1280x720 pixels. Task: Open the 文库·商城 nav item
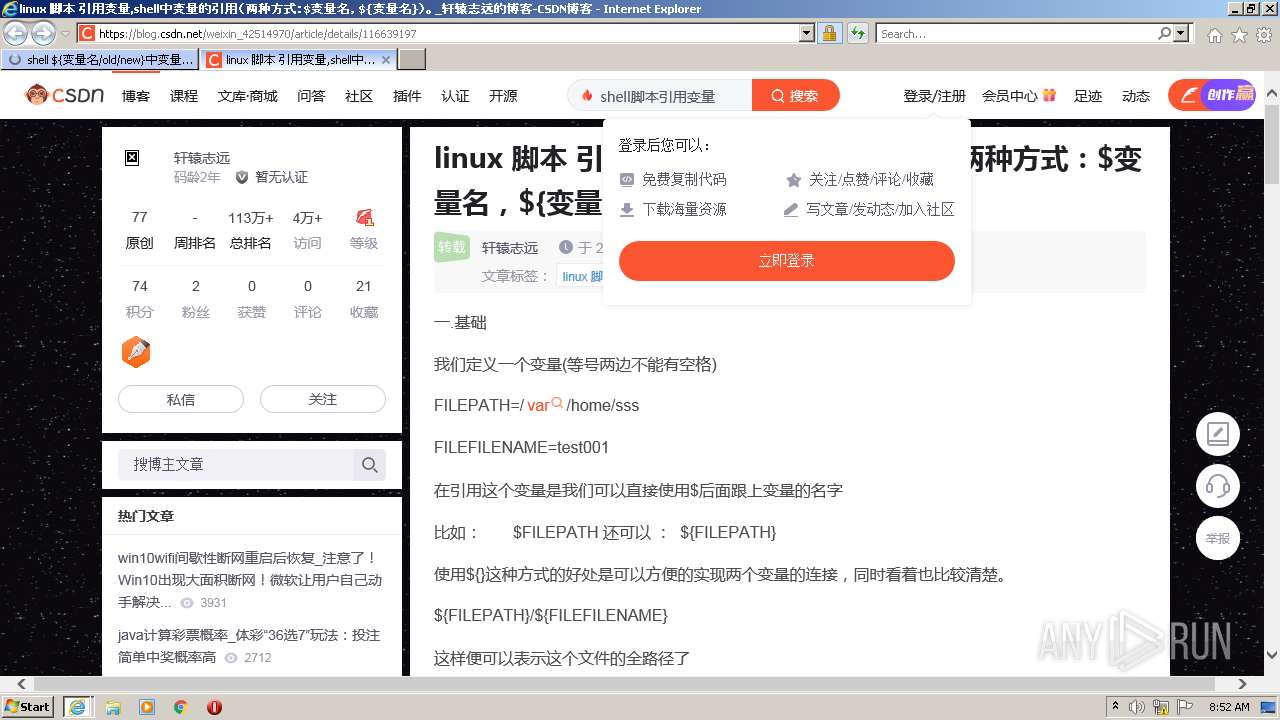(x=248, y=96)
